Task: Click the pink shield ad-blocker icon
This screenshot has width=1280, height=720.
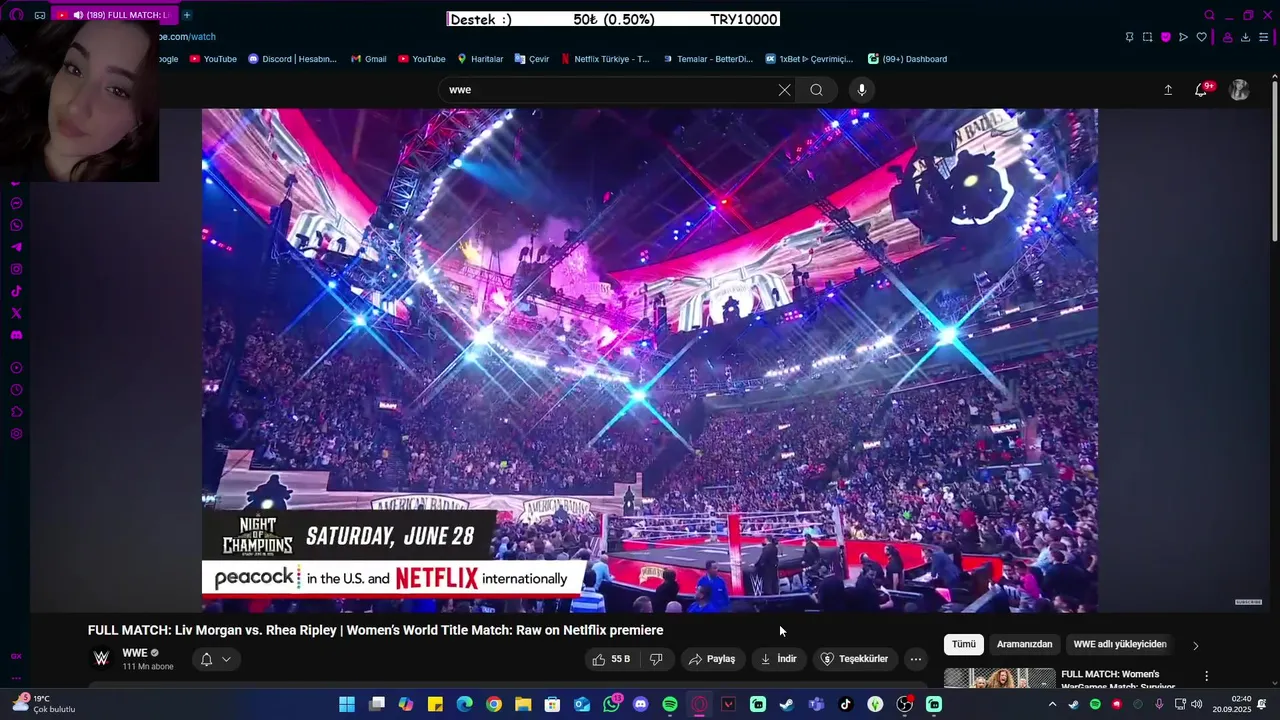Action: [1165, 37]
